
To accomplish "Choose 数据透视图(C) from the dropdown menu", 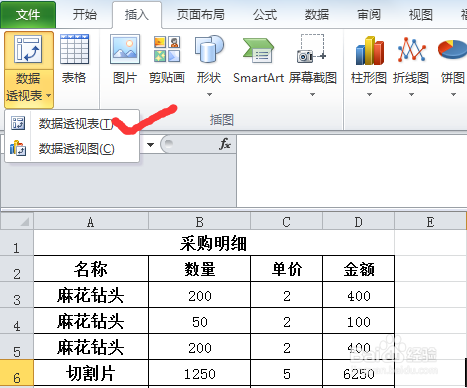I will pos(72,149).
